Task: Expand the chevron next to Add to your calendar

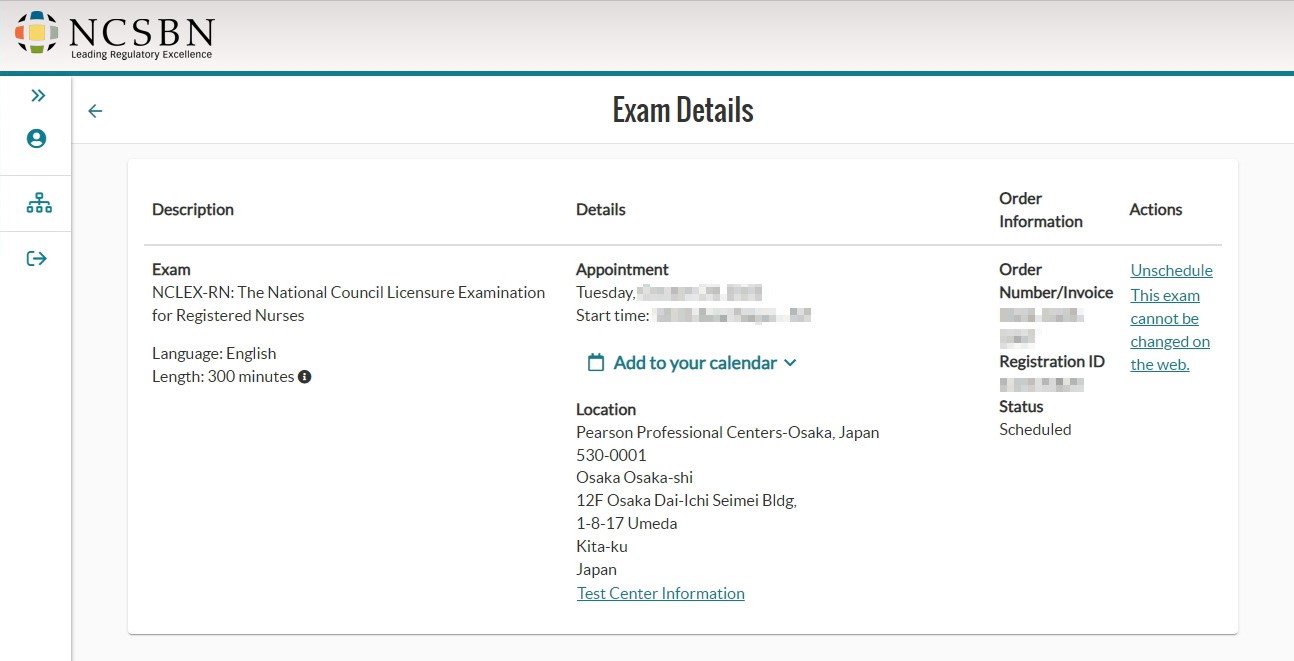Action: click(790, 363)
